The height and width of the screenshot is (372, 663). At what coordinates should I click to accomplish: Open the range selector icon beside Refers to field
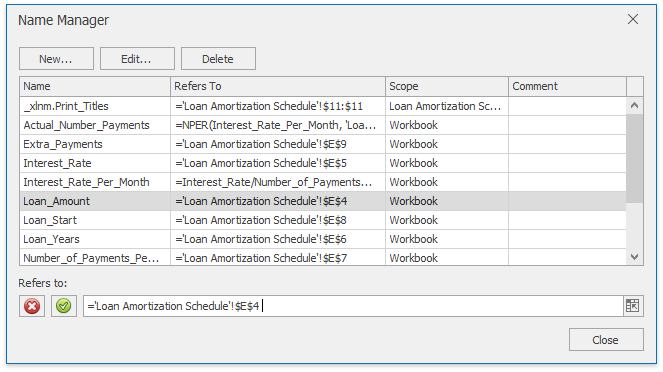(x=633, y=306)
